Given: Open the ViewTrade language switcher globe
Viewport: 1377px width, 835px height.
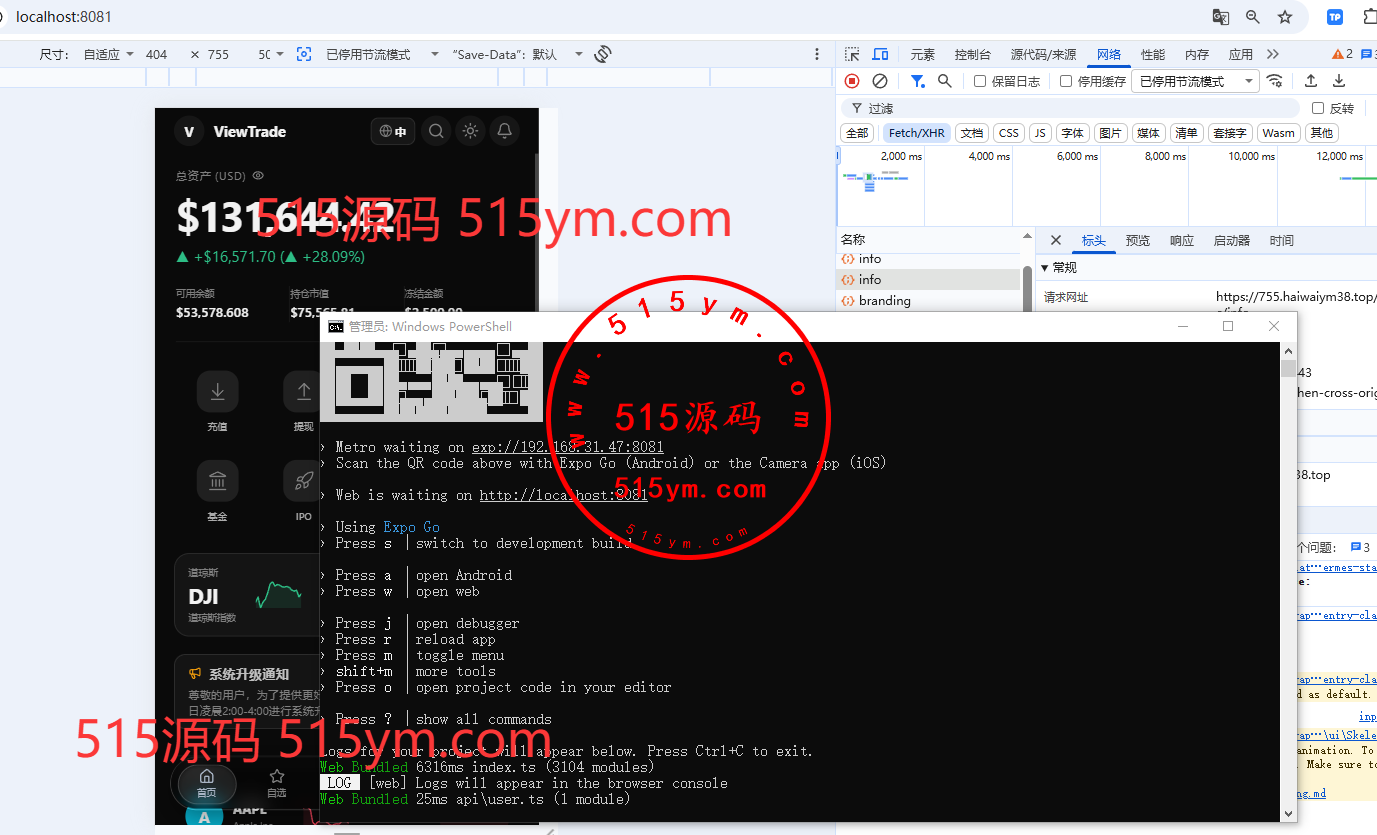Looking at the screenshot, I should coord(394,131).
